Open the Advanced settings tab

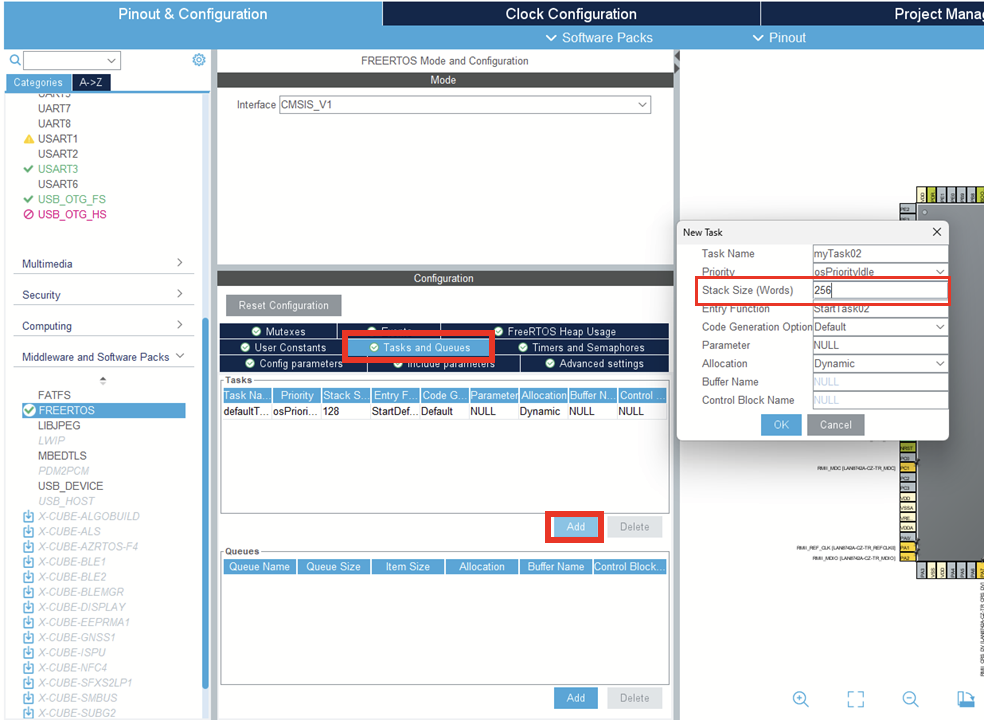point(594,363)
